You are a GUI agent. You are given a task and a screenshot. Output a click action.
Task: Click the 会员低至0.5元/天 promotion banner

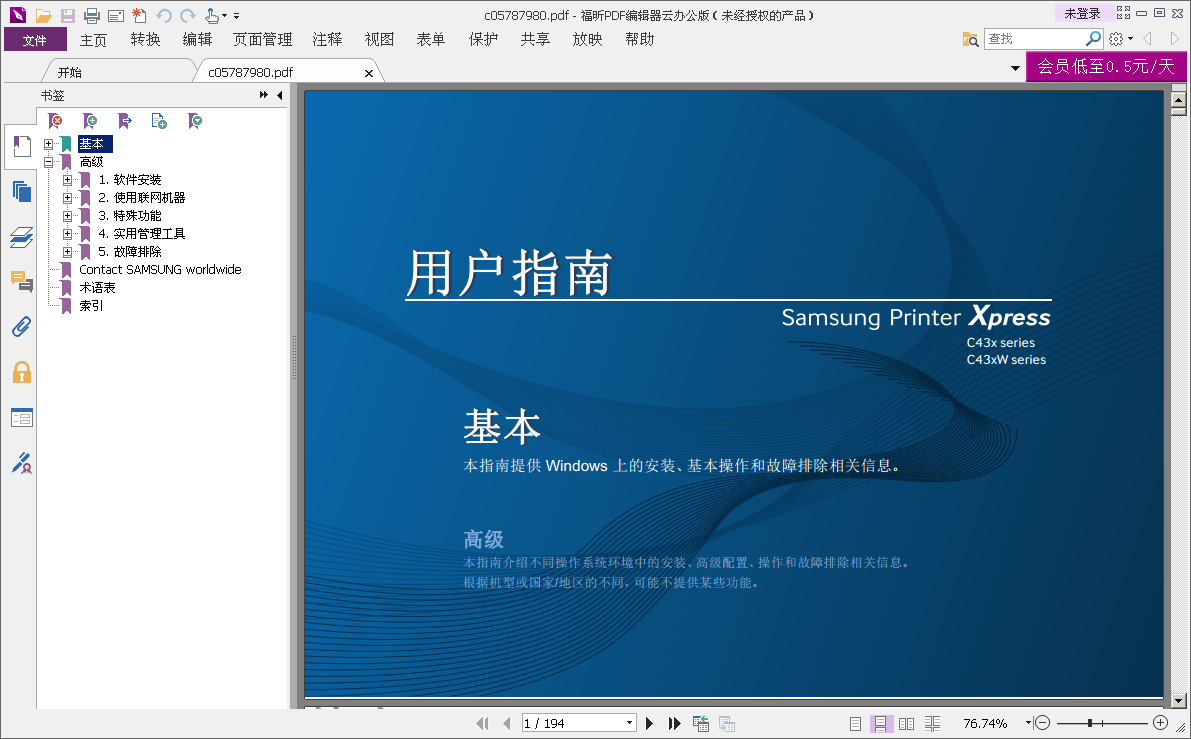tap(1106, 66)
